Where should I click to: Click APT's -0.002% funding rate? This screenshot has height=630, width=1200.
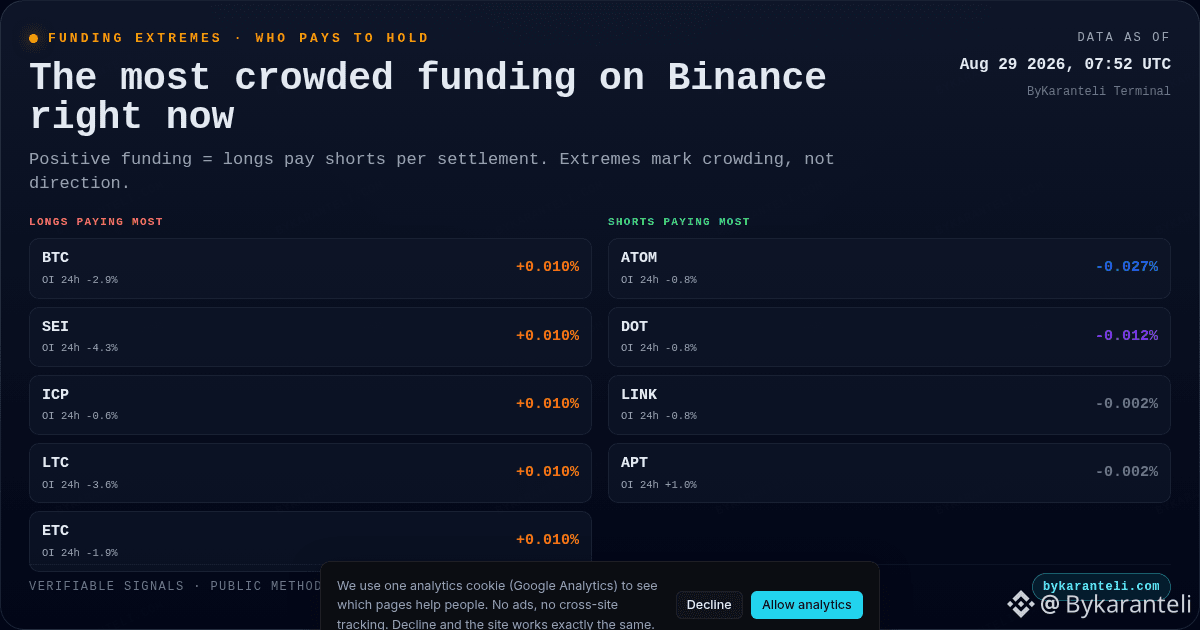[x=1126, y=472]
